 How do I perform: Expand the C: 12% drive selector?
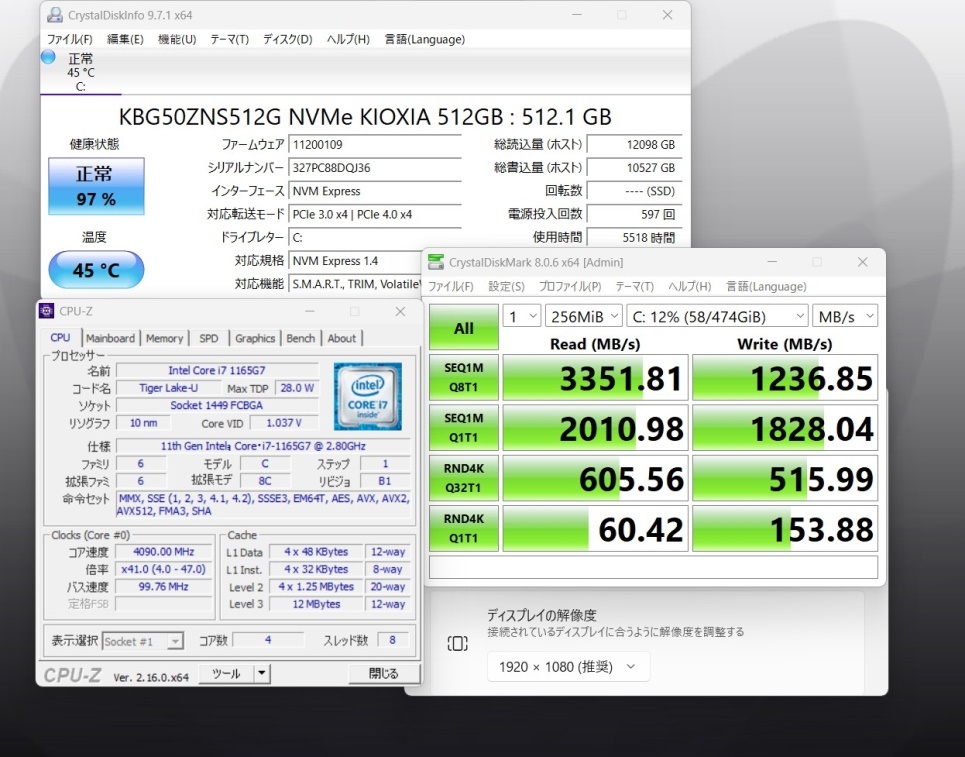(x=716, y=316)
